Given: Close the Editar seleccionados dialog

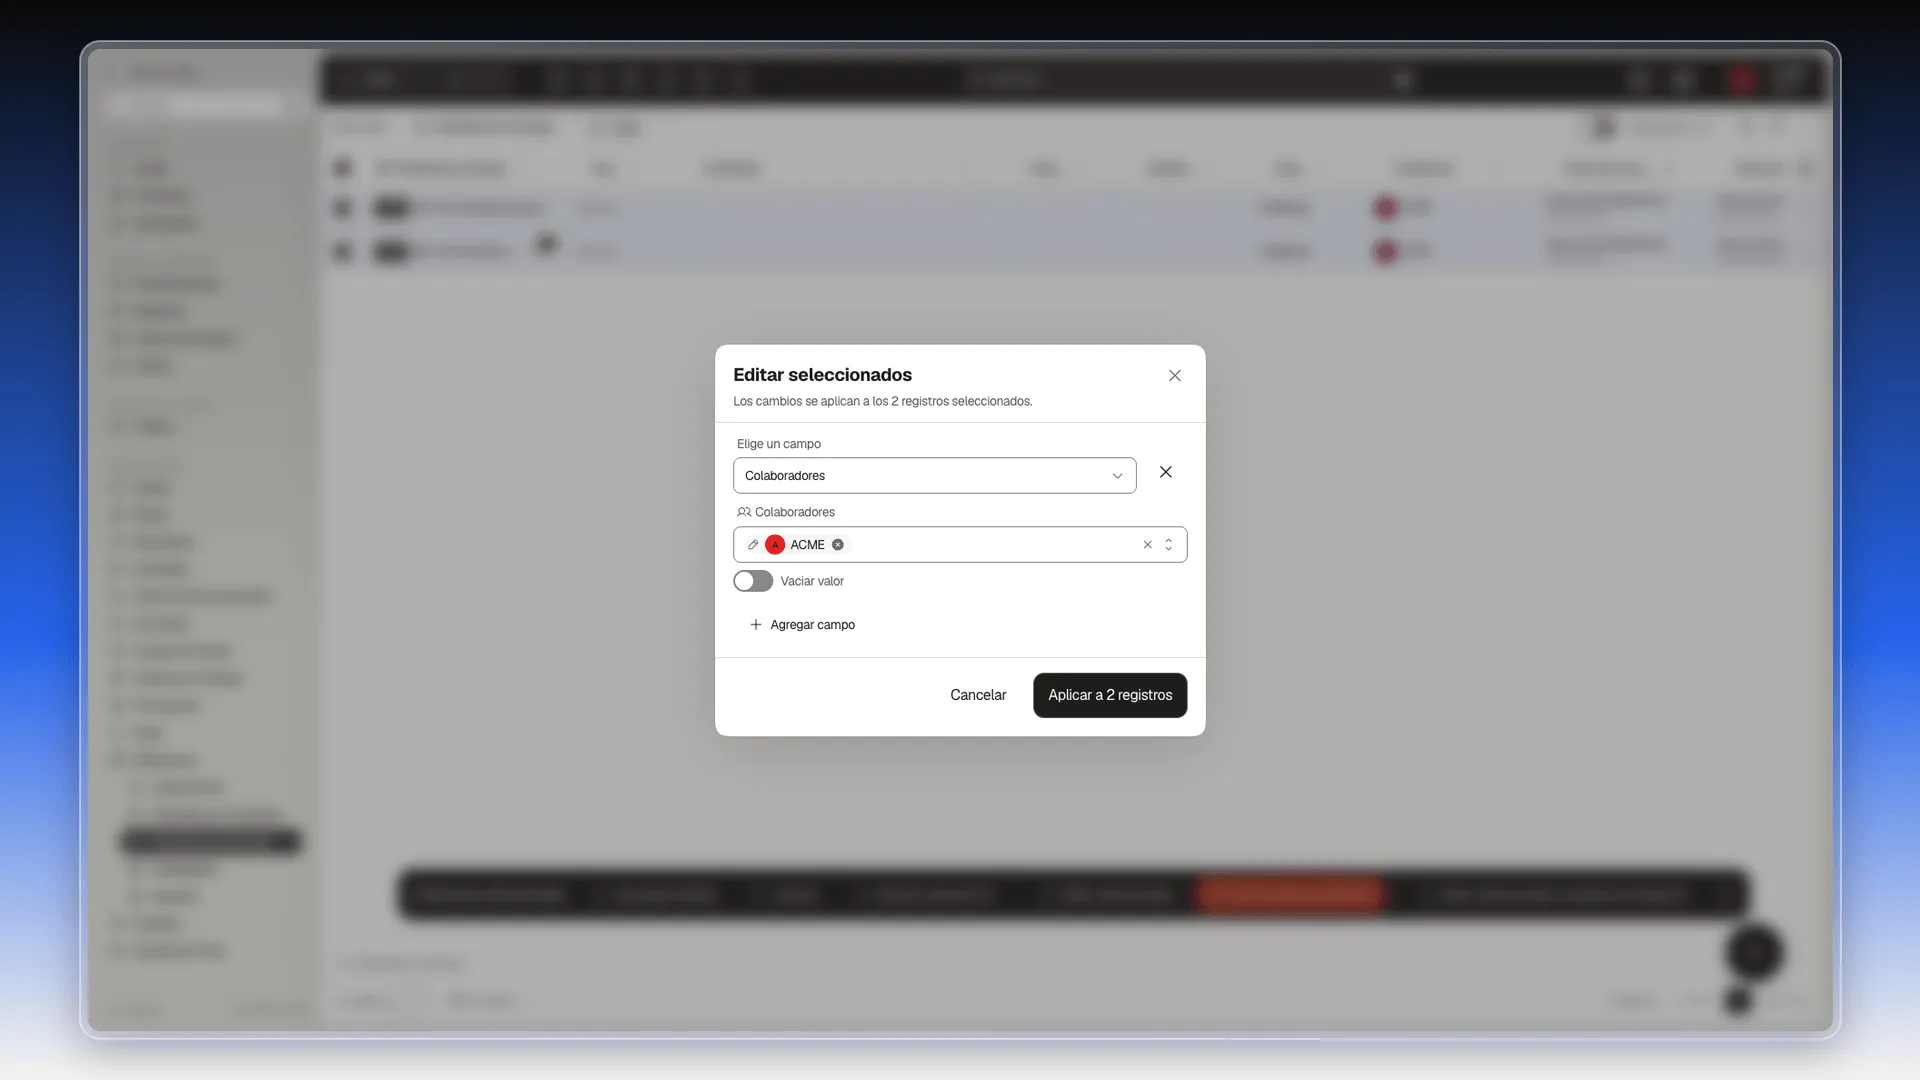Looking at the screenshot, I should point(1175,376).
